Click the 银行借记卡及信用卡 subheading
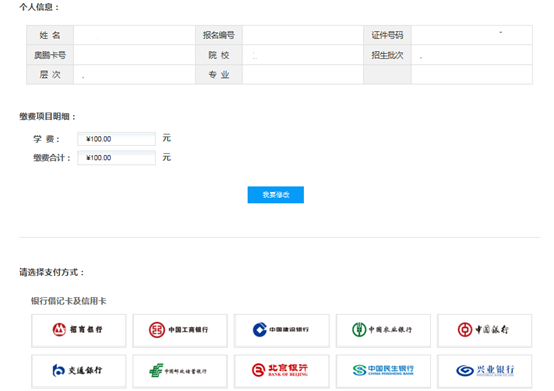This screenshot has width=554, height=391. (x=69, y=301)
